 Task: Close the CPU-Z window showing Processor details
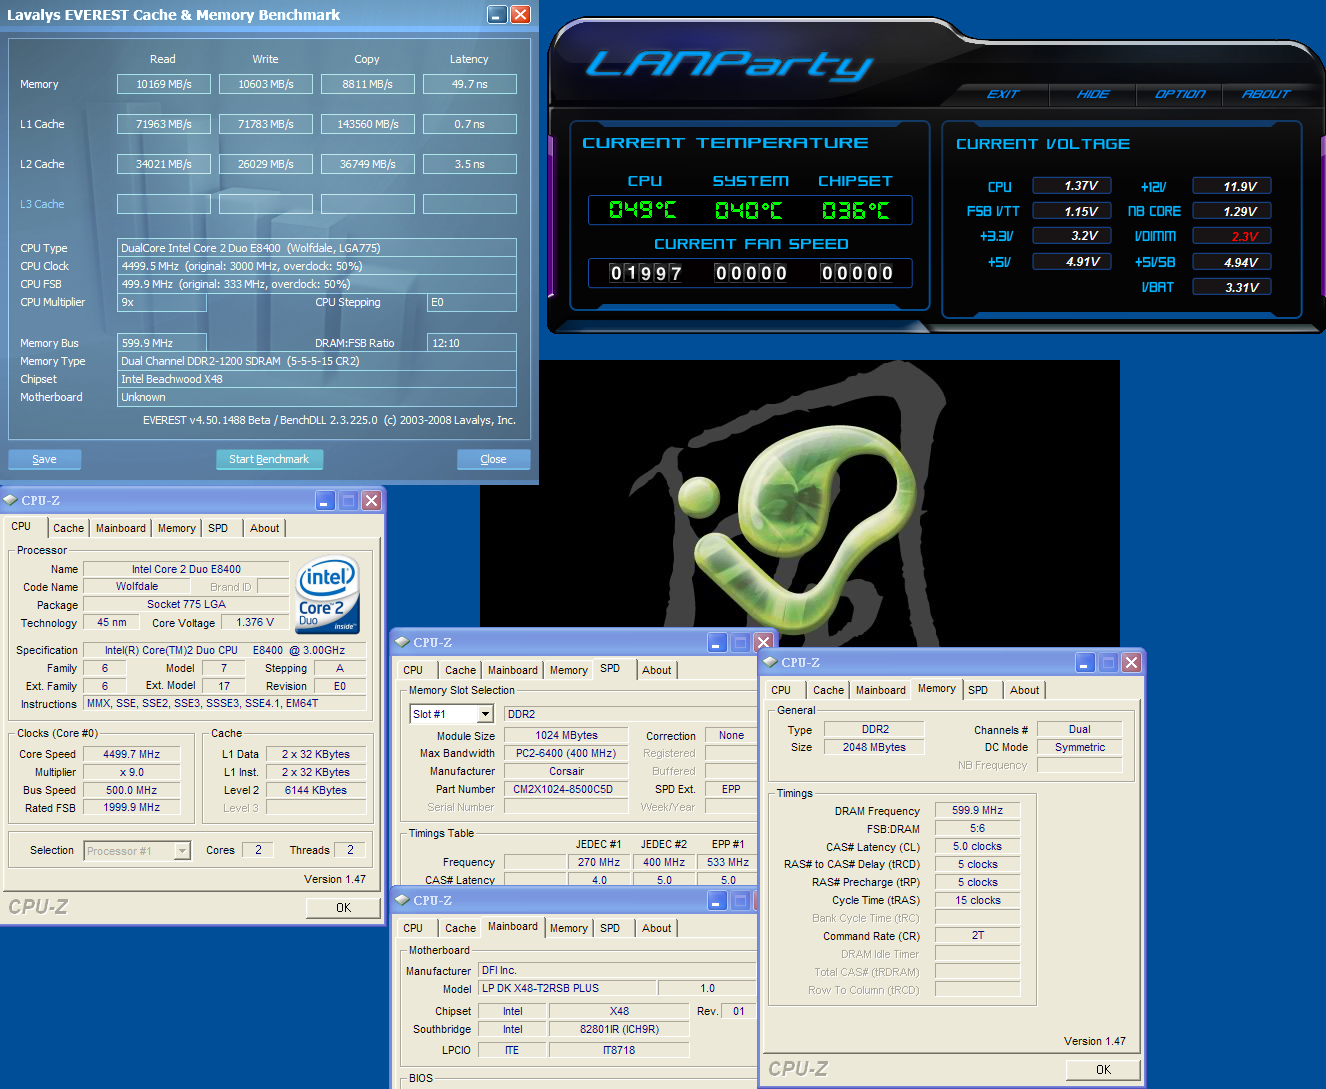click(x=371, y=501)
